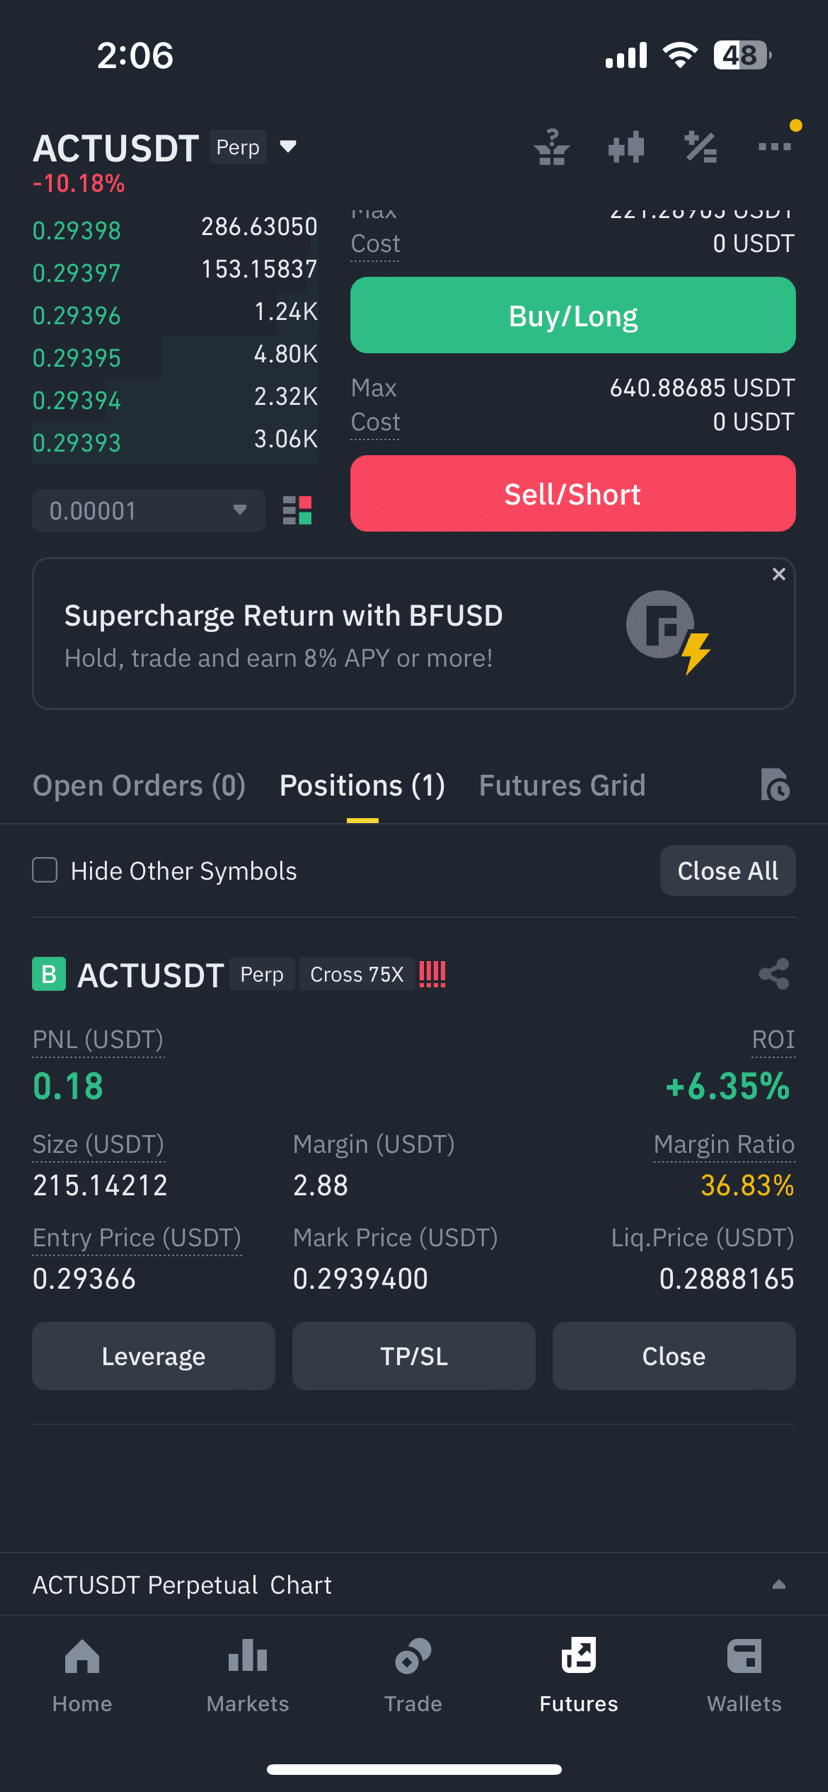Share the ACTUSDT position
Screen dimensions: 828x1792
[774, 974]
